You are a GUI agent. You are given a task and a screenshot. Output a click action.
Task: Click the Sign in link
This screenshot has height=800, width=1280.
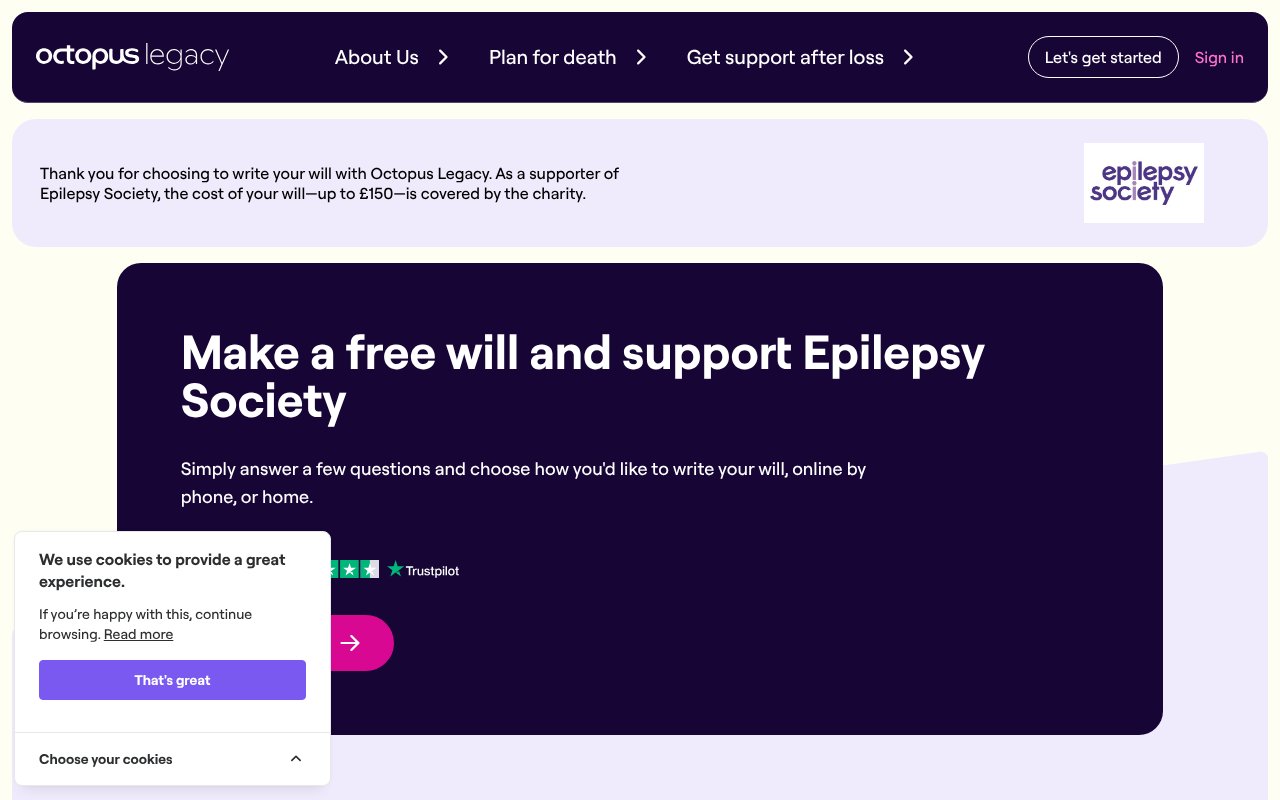tap(1219, 57)
